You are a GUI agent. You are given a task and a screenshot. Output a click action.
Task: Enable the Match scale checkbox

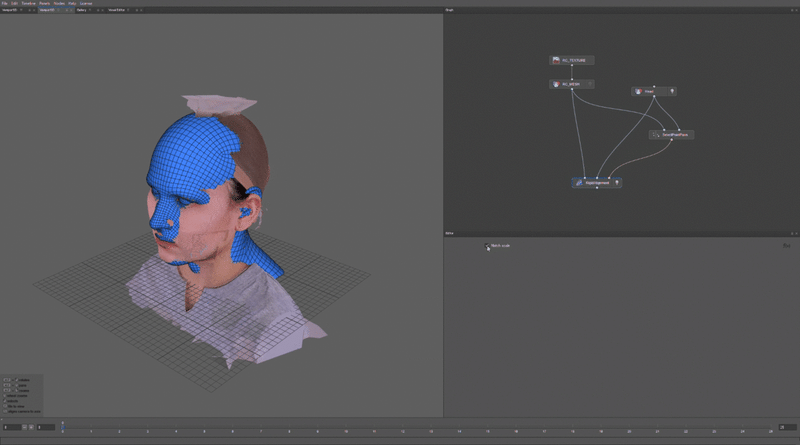click(487, 245)
